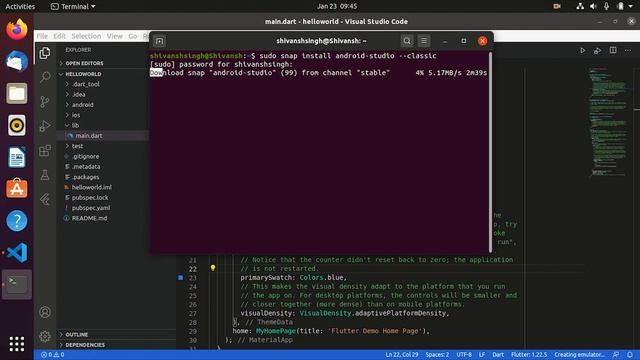The image size is (640, 360).
Task: Show Applications grid in the dock
Action: (x=17, y=344)
